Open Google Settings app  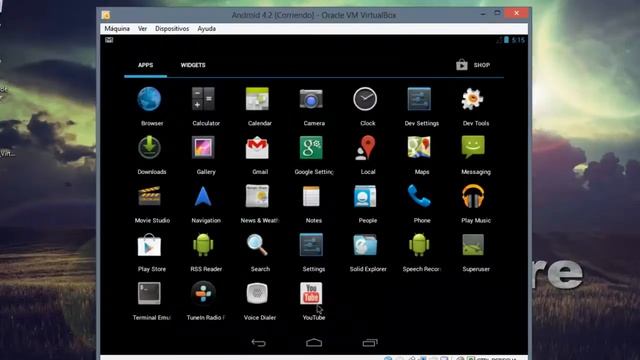pos(311,148)
